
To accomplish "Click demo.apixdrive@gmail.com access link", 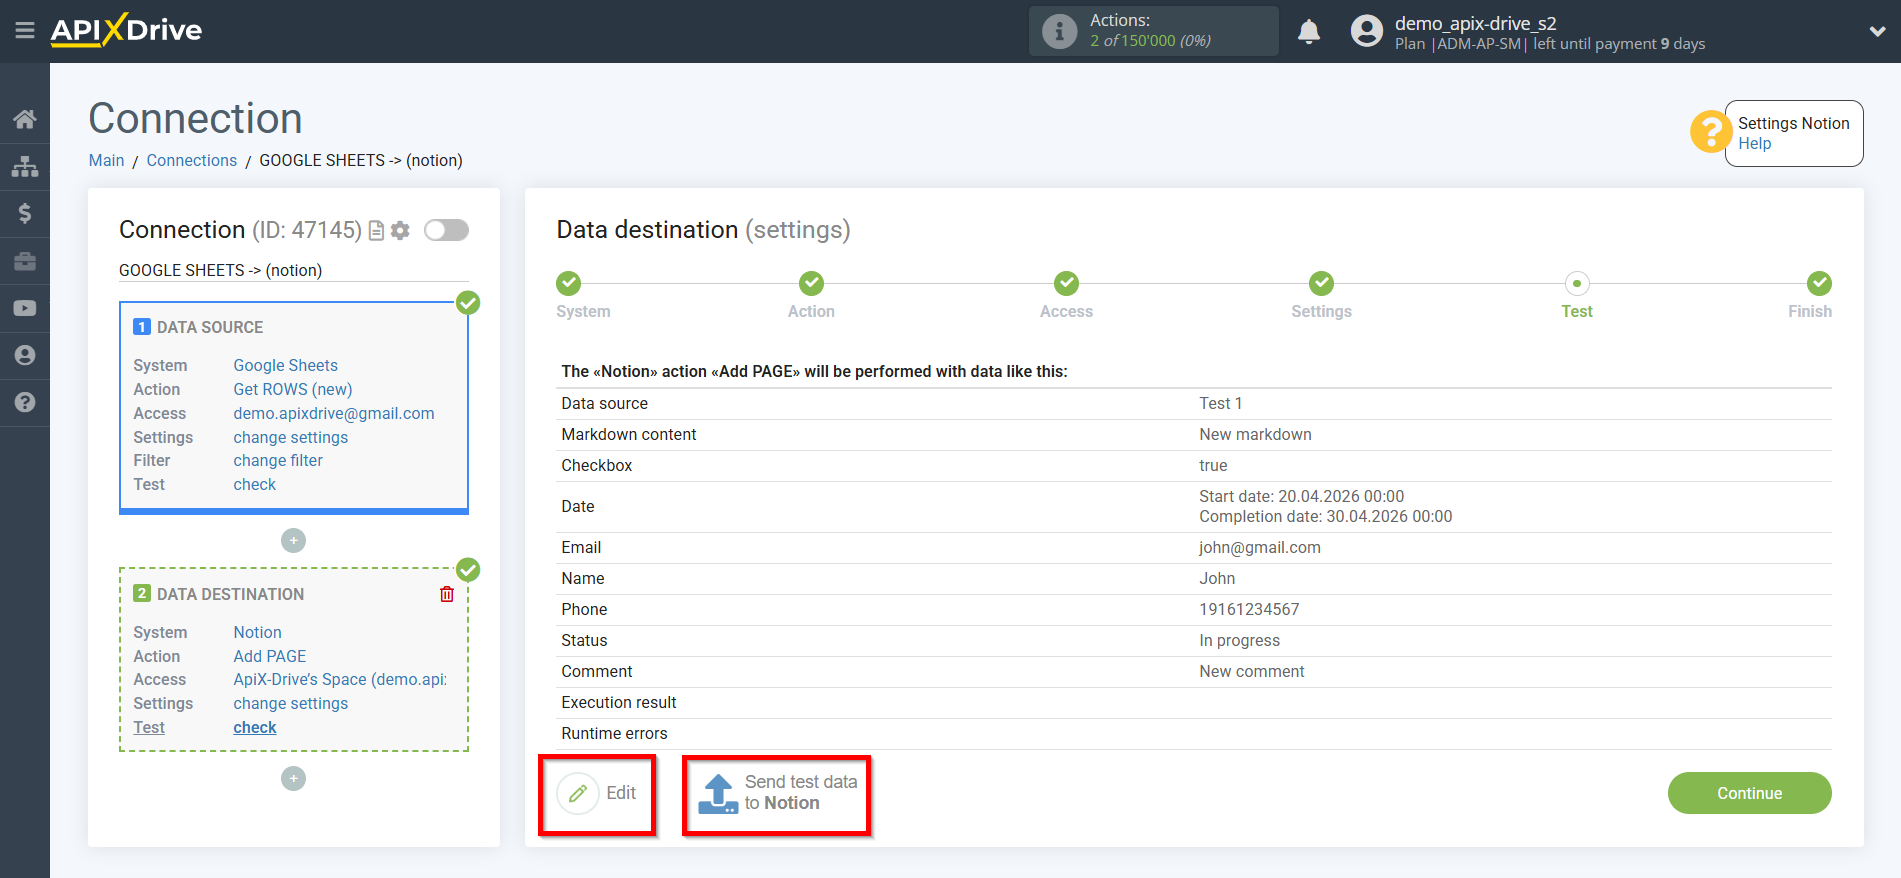I will pyautogui.click(x=334, y=413).
